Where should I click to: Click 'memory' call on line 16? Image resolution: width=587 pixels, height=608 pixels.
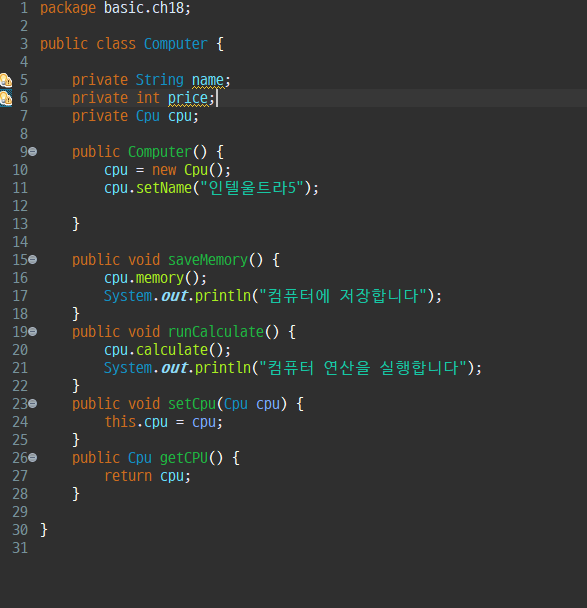click(x=160, y=278)
